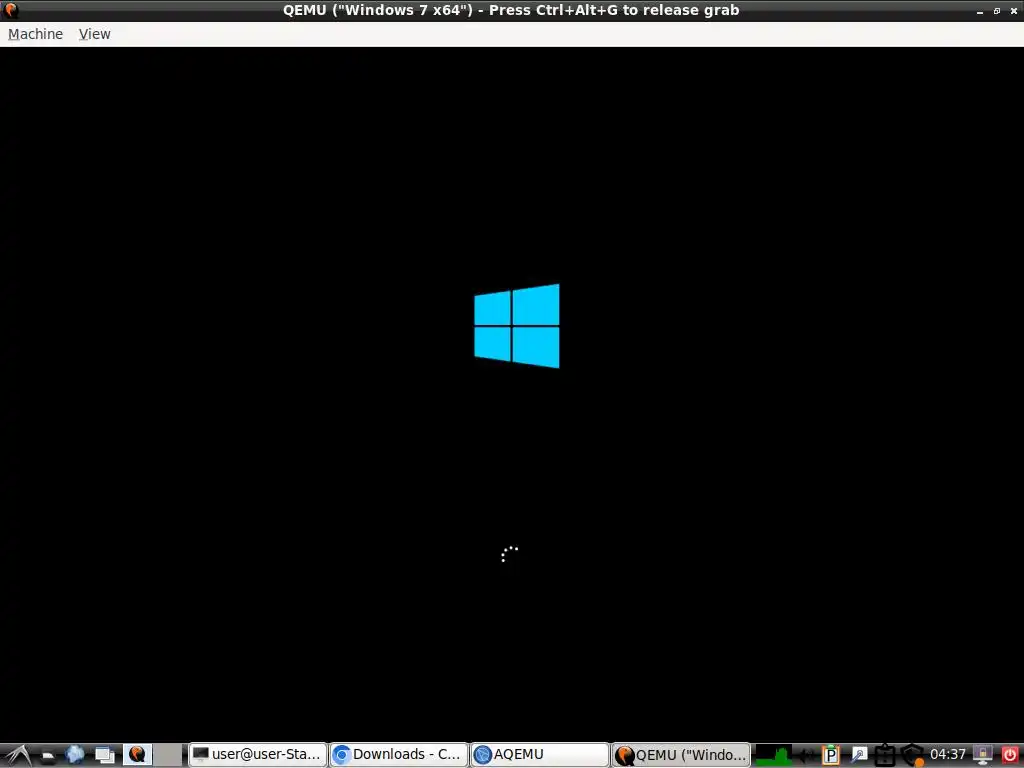Image resolution: width=1024 pixels, height=768 pixels.
Task: Click the green CPU usage monitor
Action: 773,755
